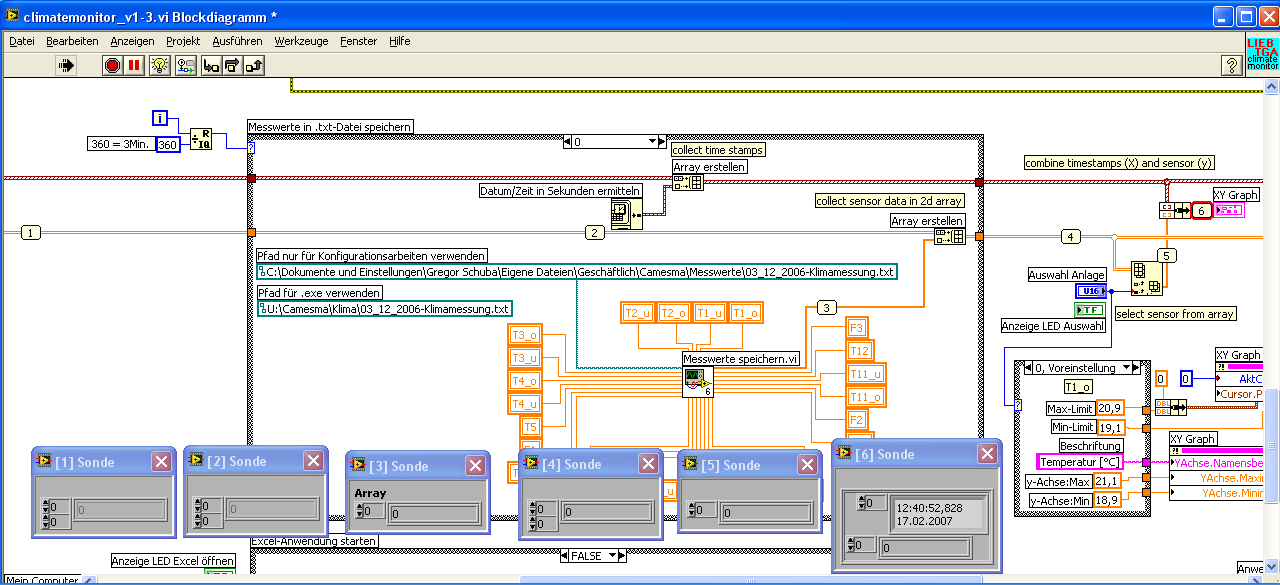The width and height of the screenshot is (1280, 585).
Task: Click the Max-Limit 20,9 numeric constant
Action: pyautogui.click(x=1108, y=408)
